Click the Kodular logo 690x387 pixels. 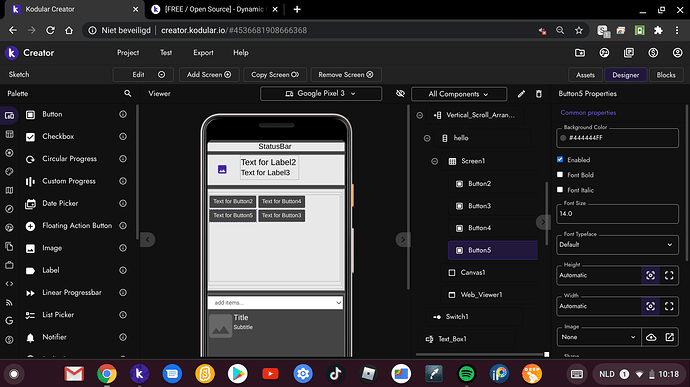coord(11,53)
